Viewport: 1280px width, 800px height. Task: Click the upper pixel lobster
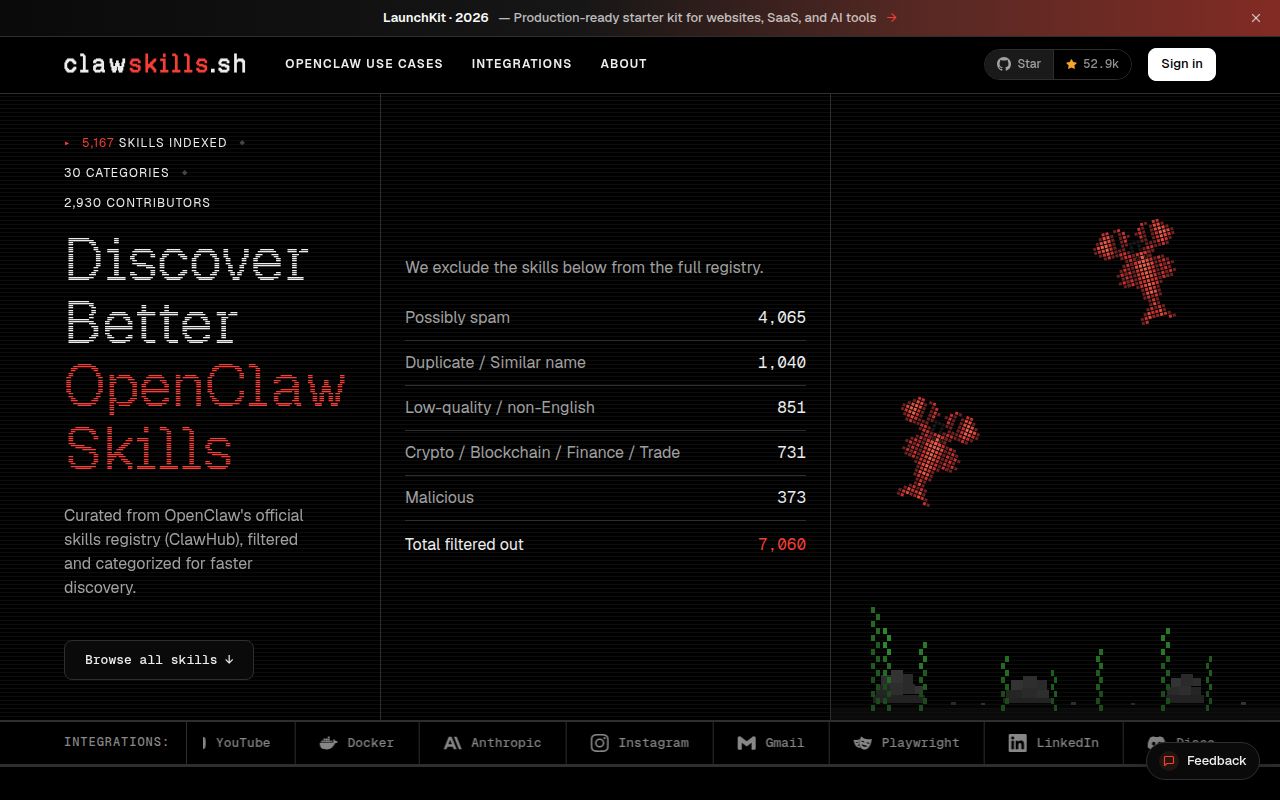click(1135, 270)
